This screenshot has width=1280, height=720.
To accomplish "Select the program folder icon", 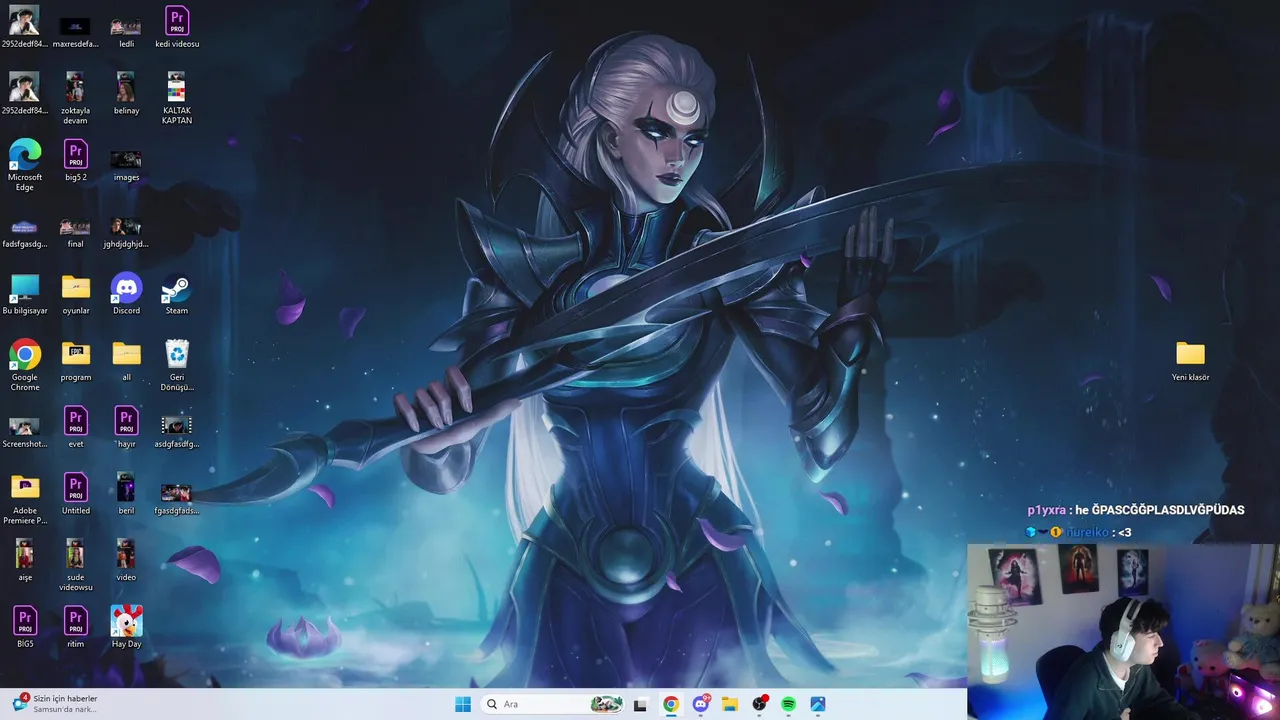I will 75,360.
